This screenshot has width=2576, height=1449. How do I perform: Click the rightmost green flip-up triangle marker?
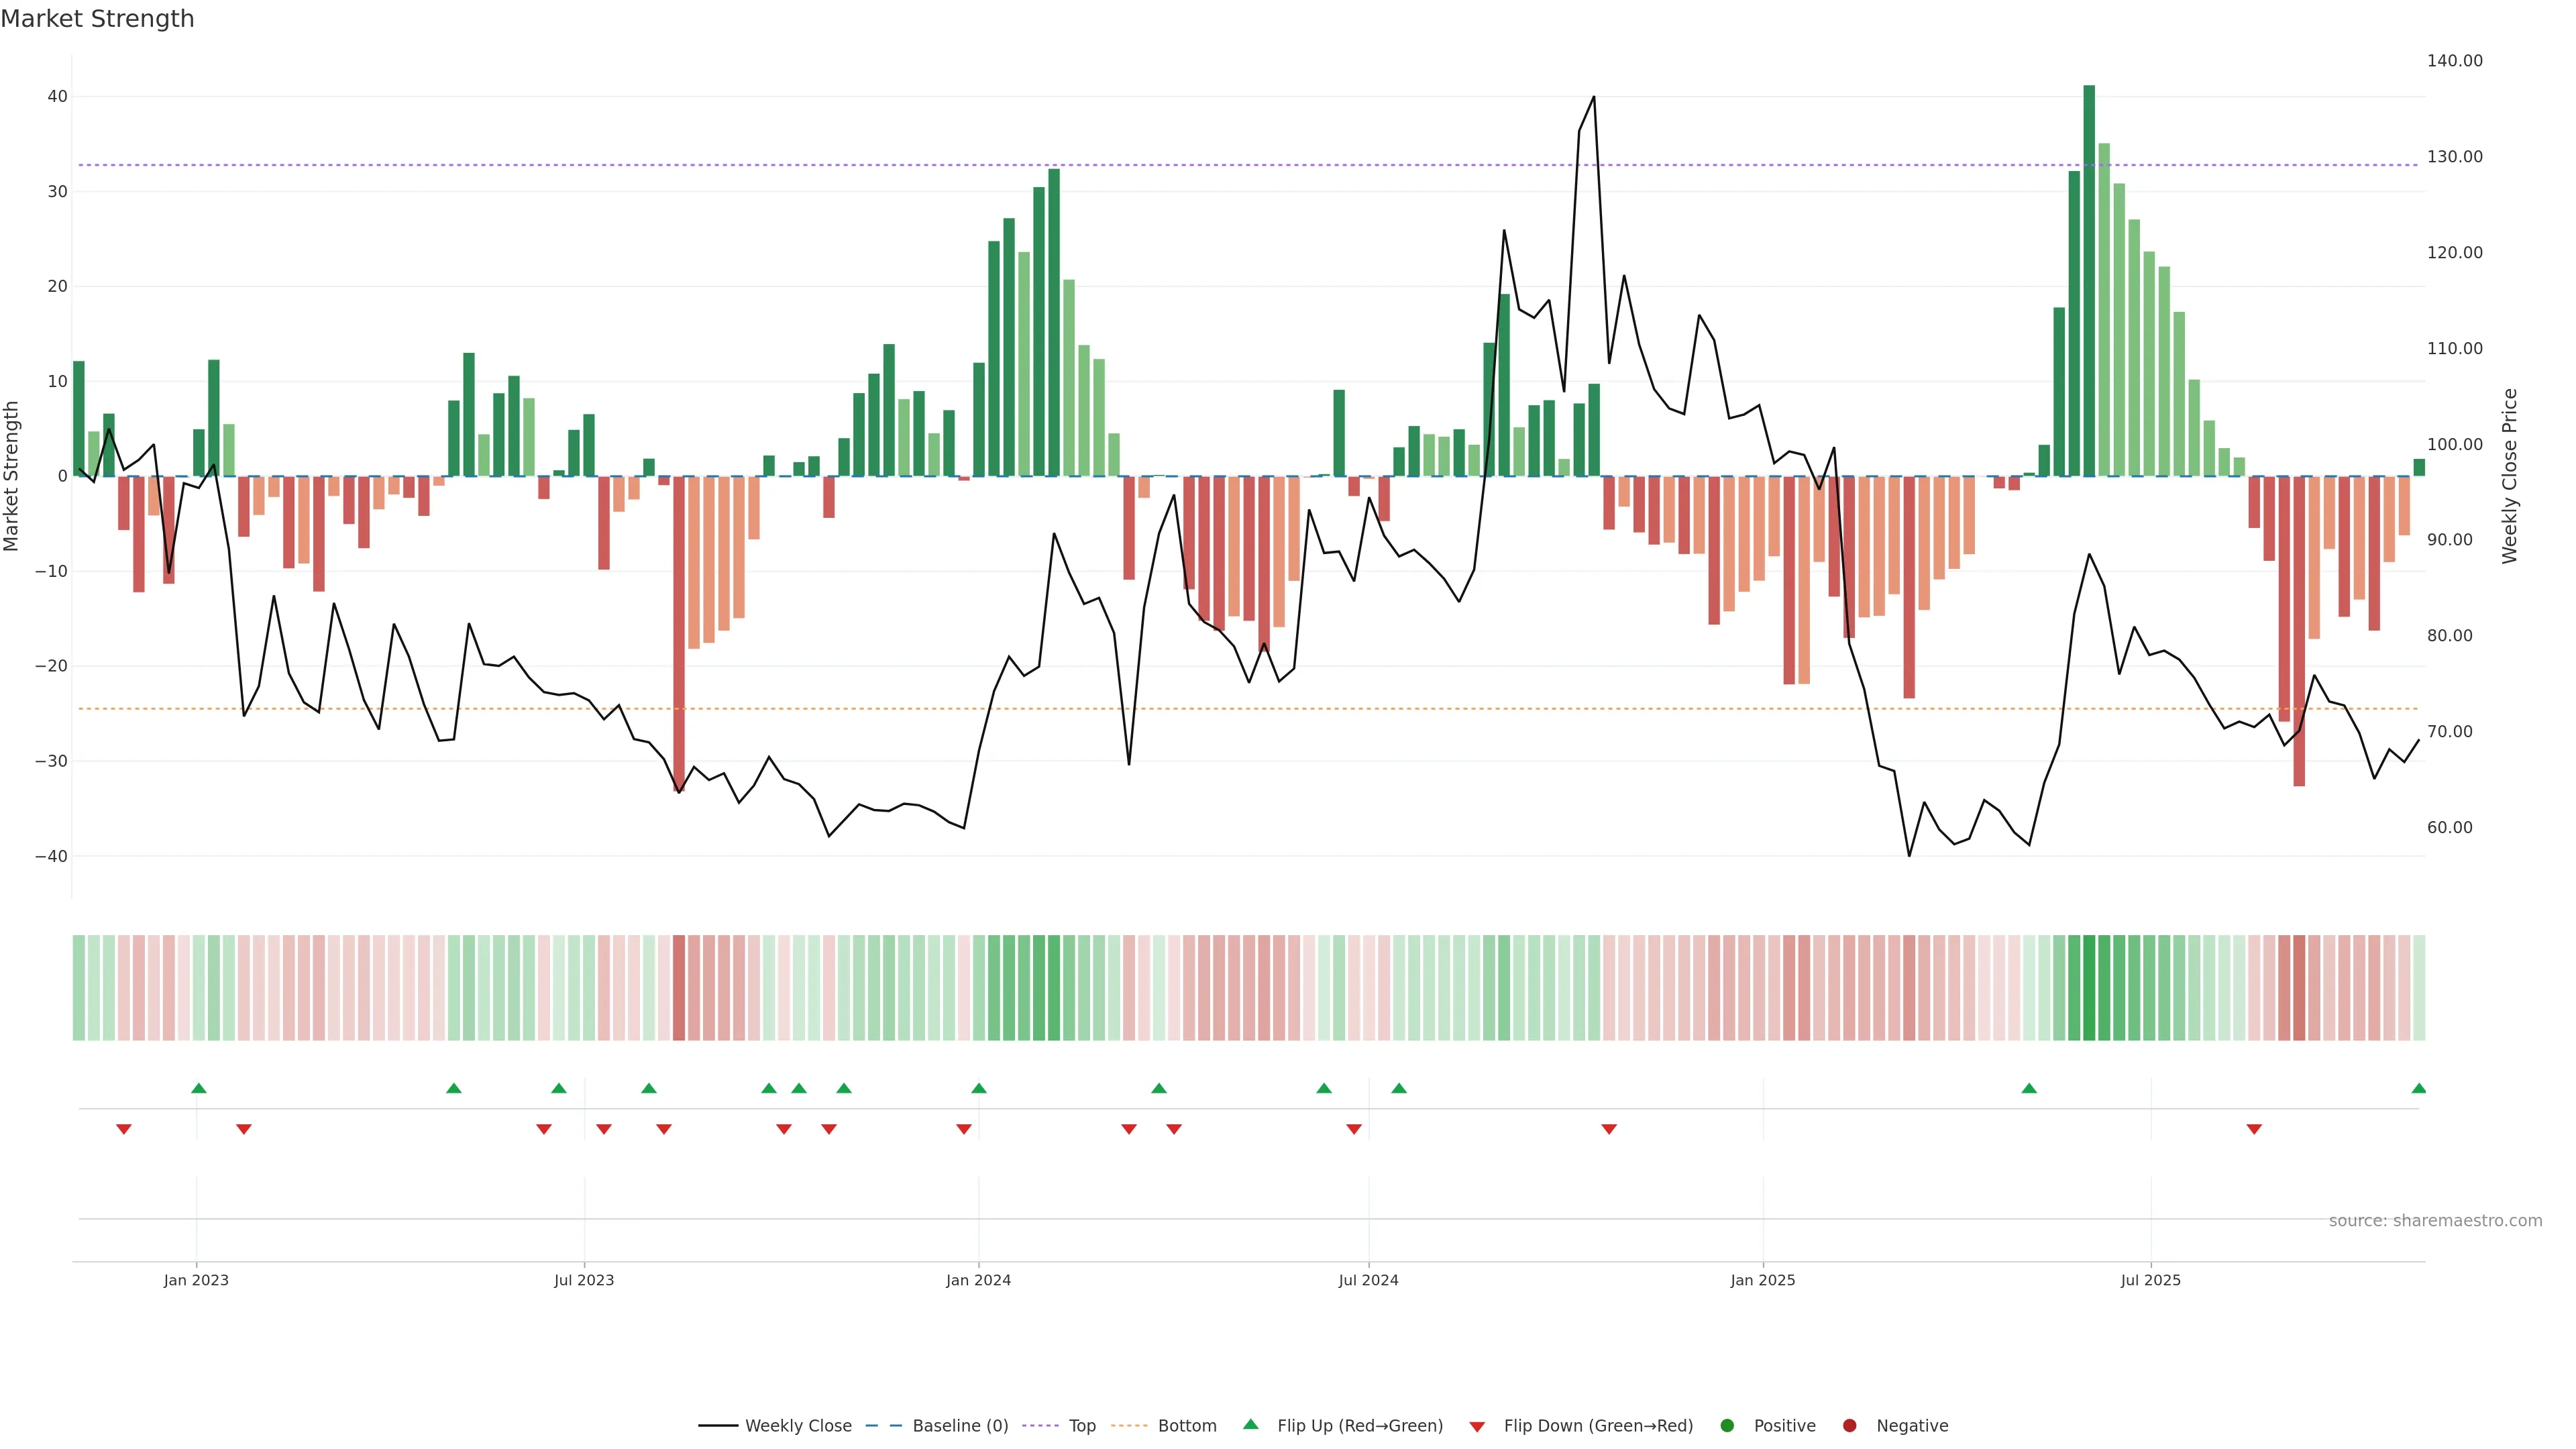click(2418, 1088)
